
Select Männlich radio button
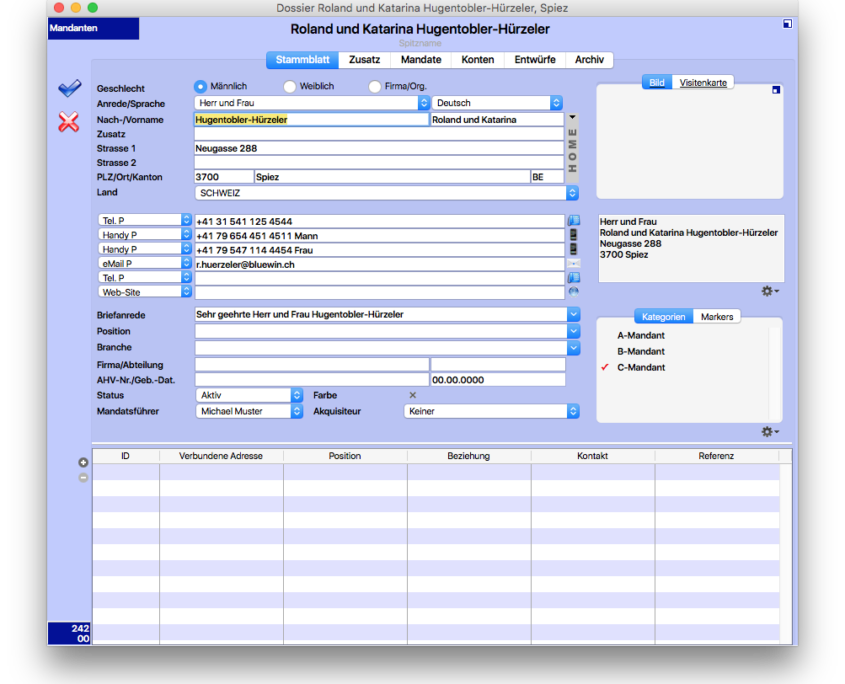click(200, 86)
